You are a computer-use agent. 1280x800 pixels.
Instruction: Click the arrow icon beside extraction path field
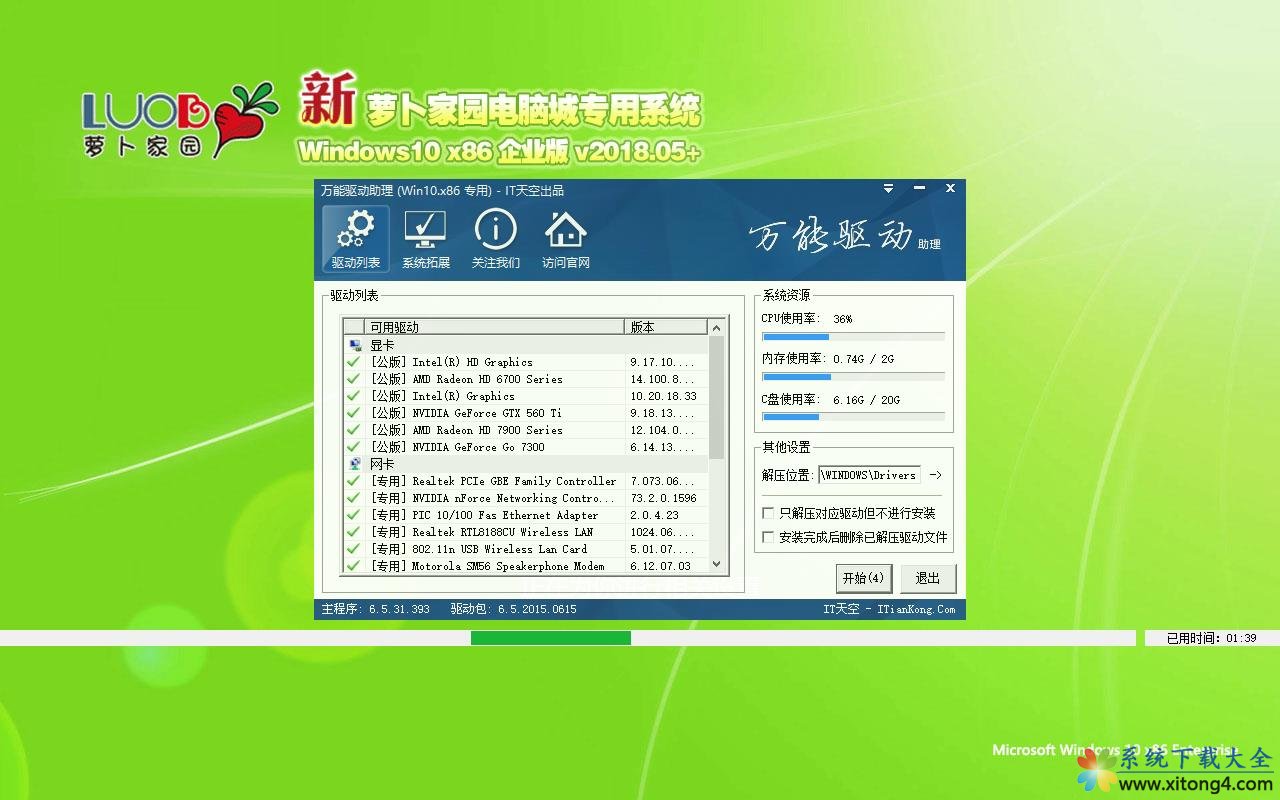coord(937,475)
